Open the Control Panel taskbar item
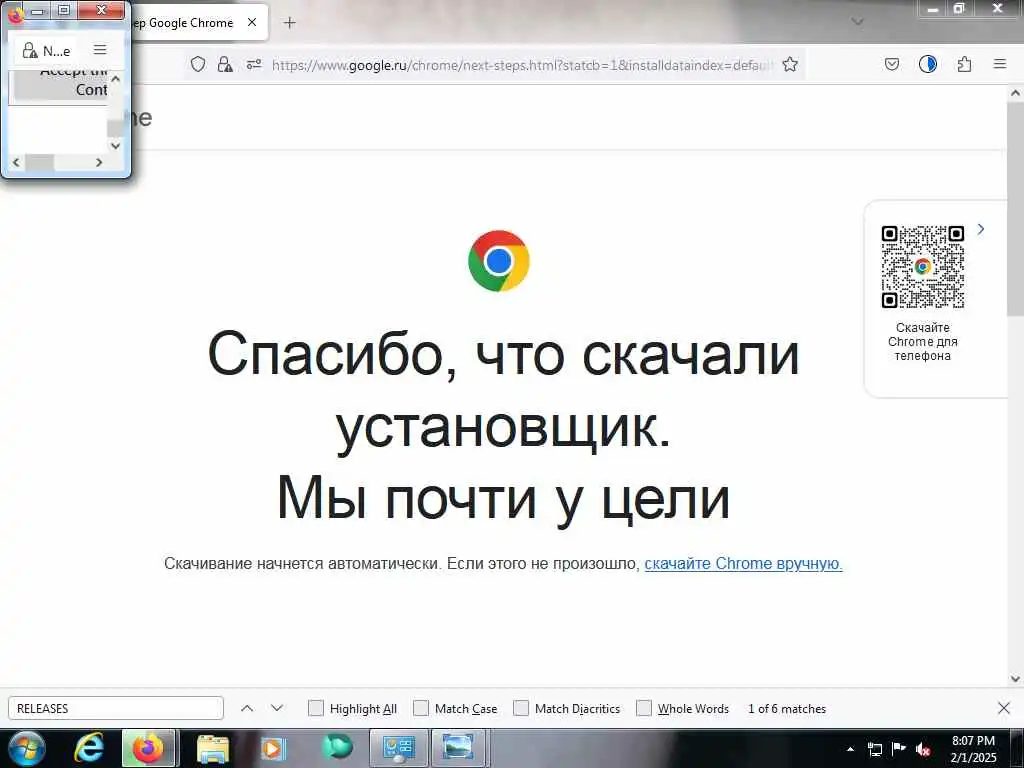This screenshot has height=768, width=1024. [x=398, y=748]
